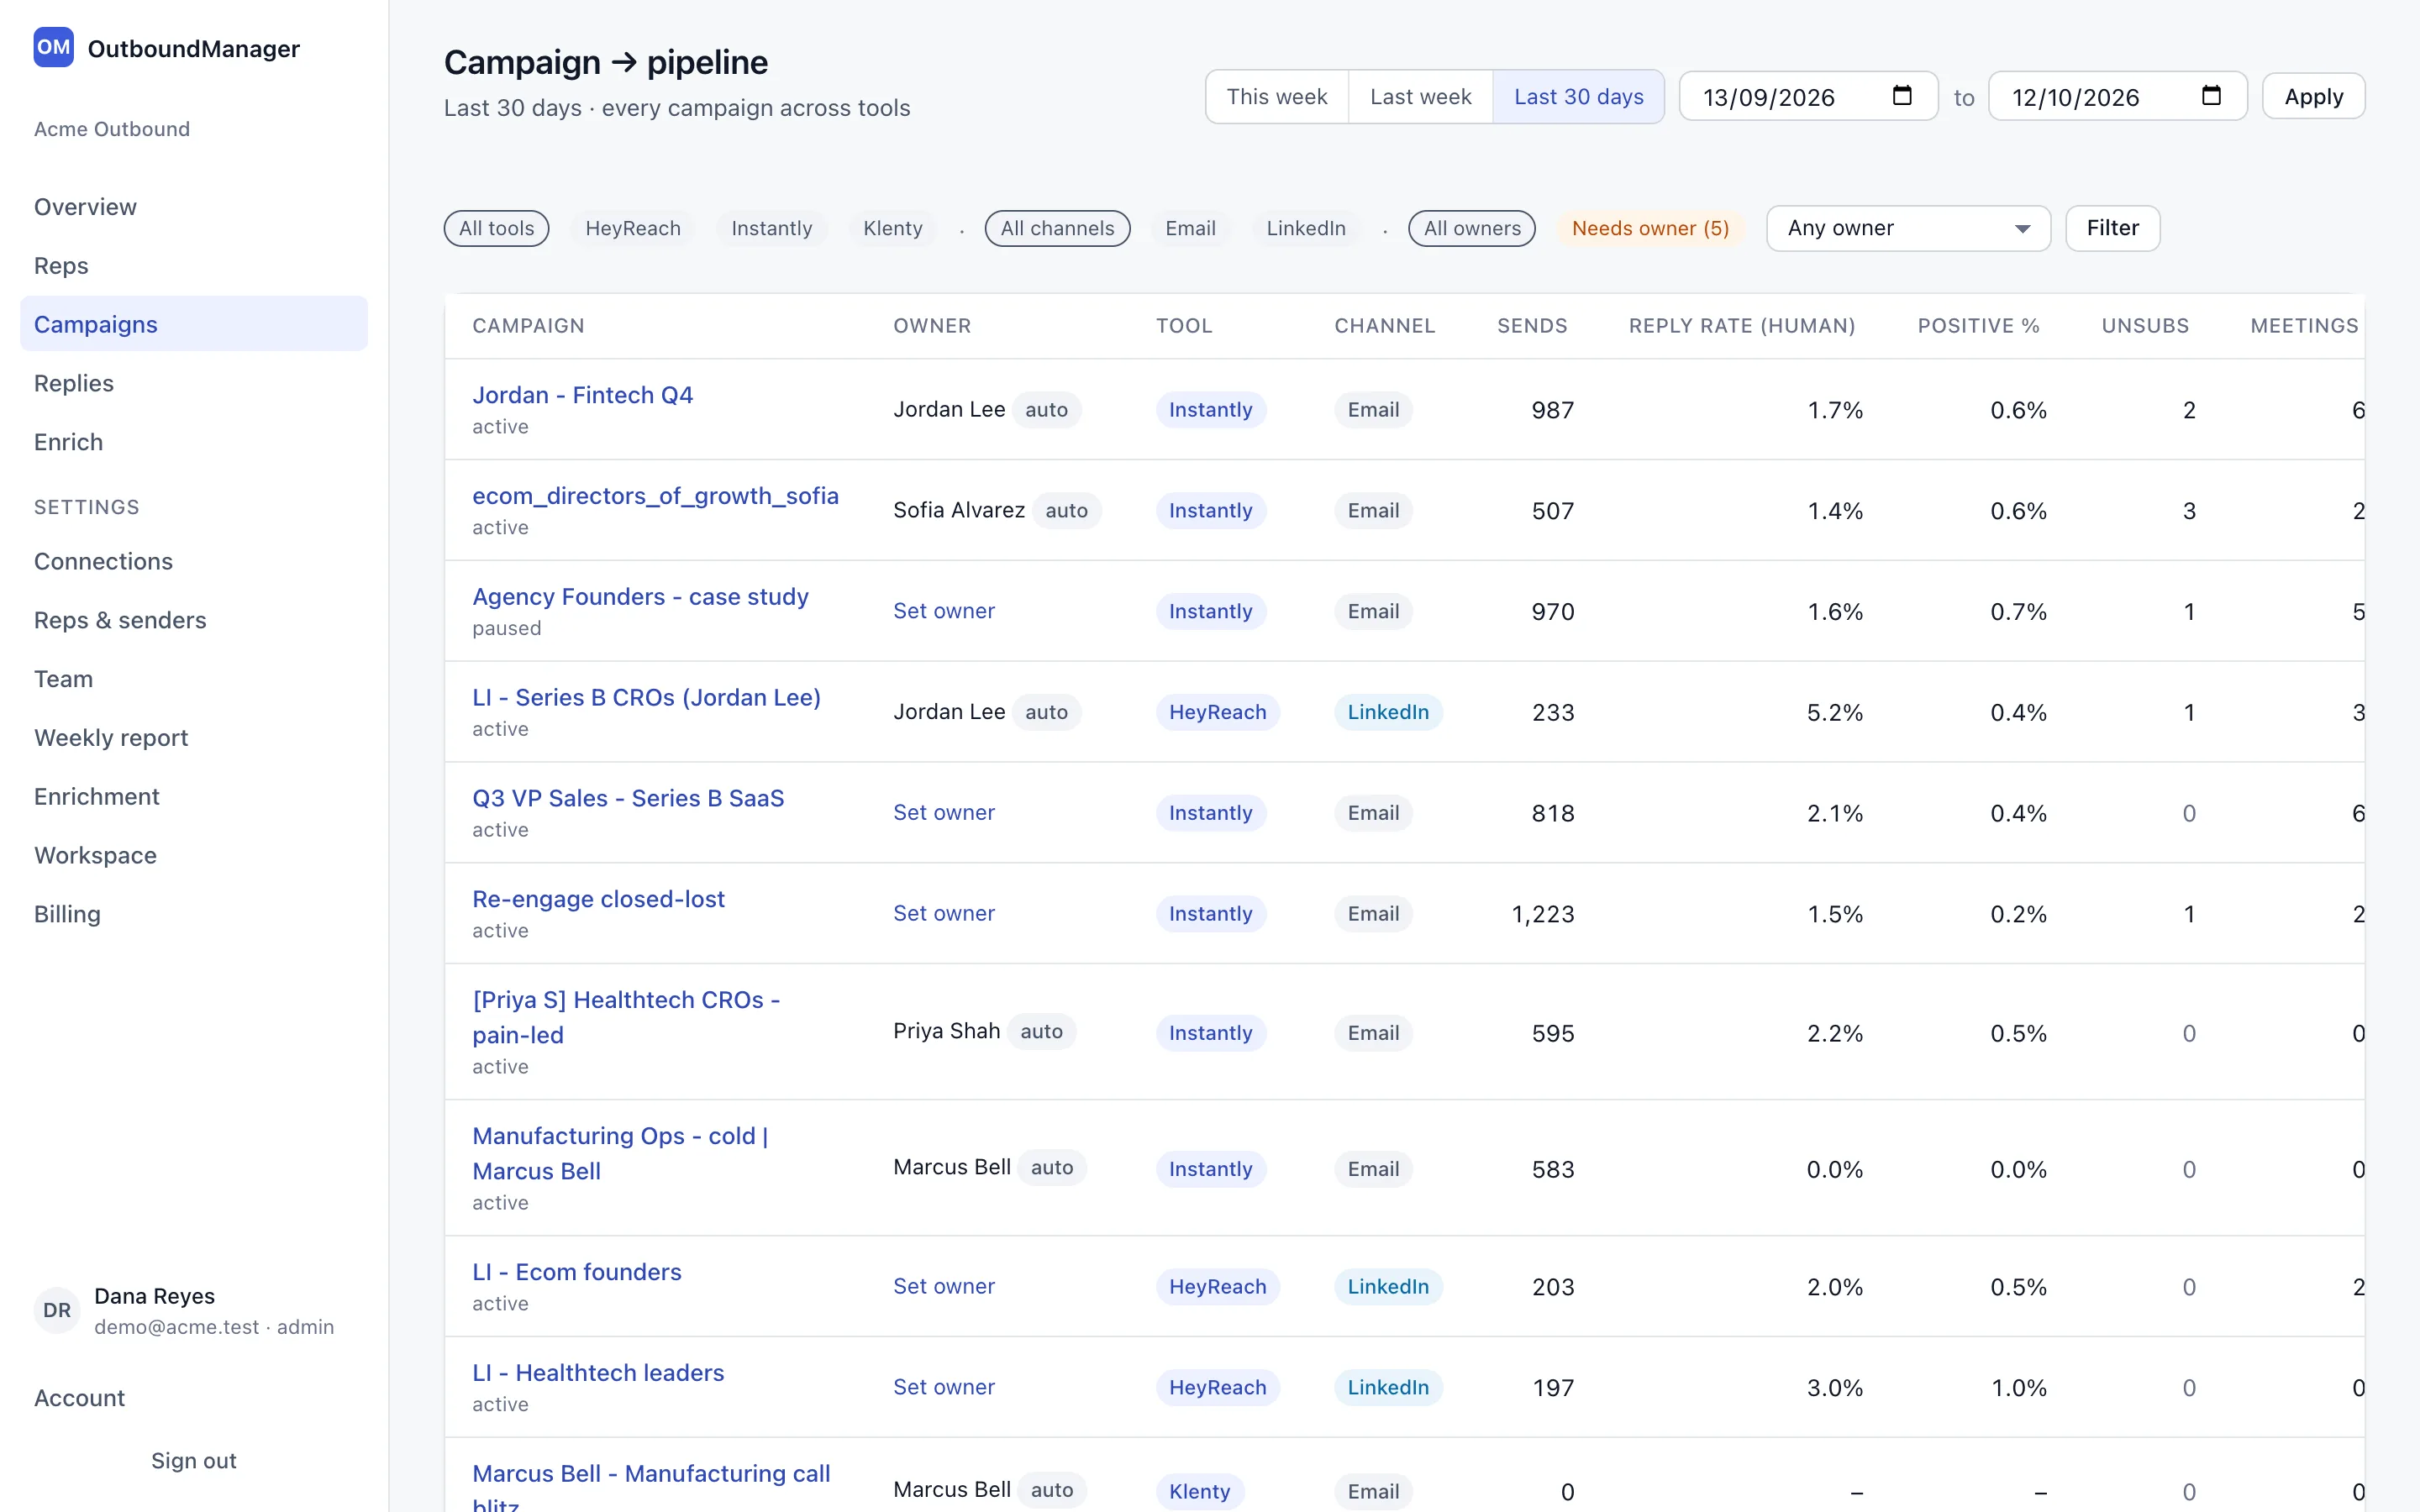The height and width of the screenshot is (1512, 2420).
Task: Open Connections settings
Action: tap(194, 561)
